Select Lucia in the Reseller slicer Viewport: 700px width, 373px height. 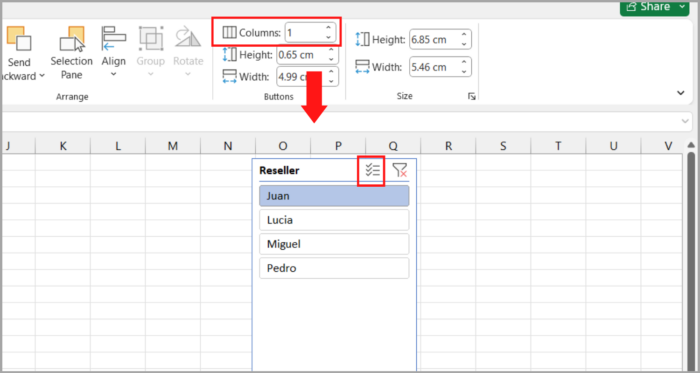[x=334, y=220]
